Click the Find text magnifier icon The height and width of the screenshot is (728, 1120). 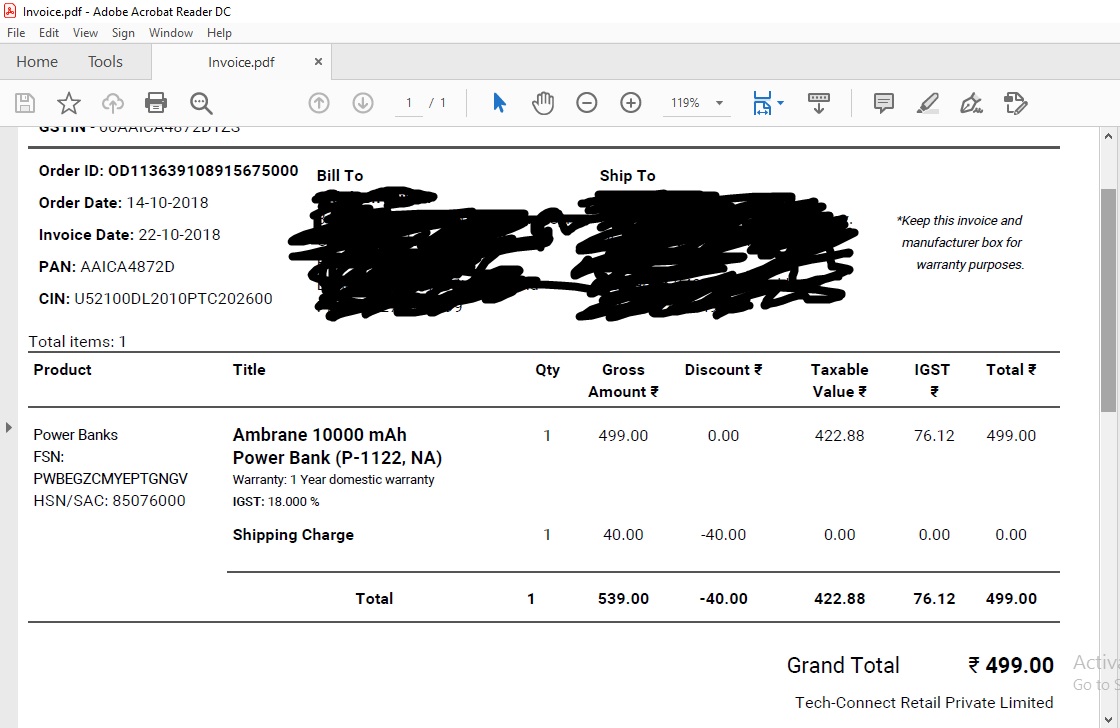pyautogui.click(x=201, y=103)
